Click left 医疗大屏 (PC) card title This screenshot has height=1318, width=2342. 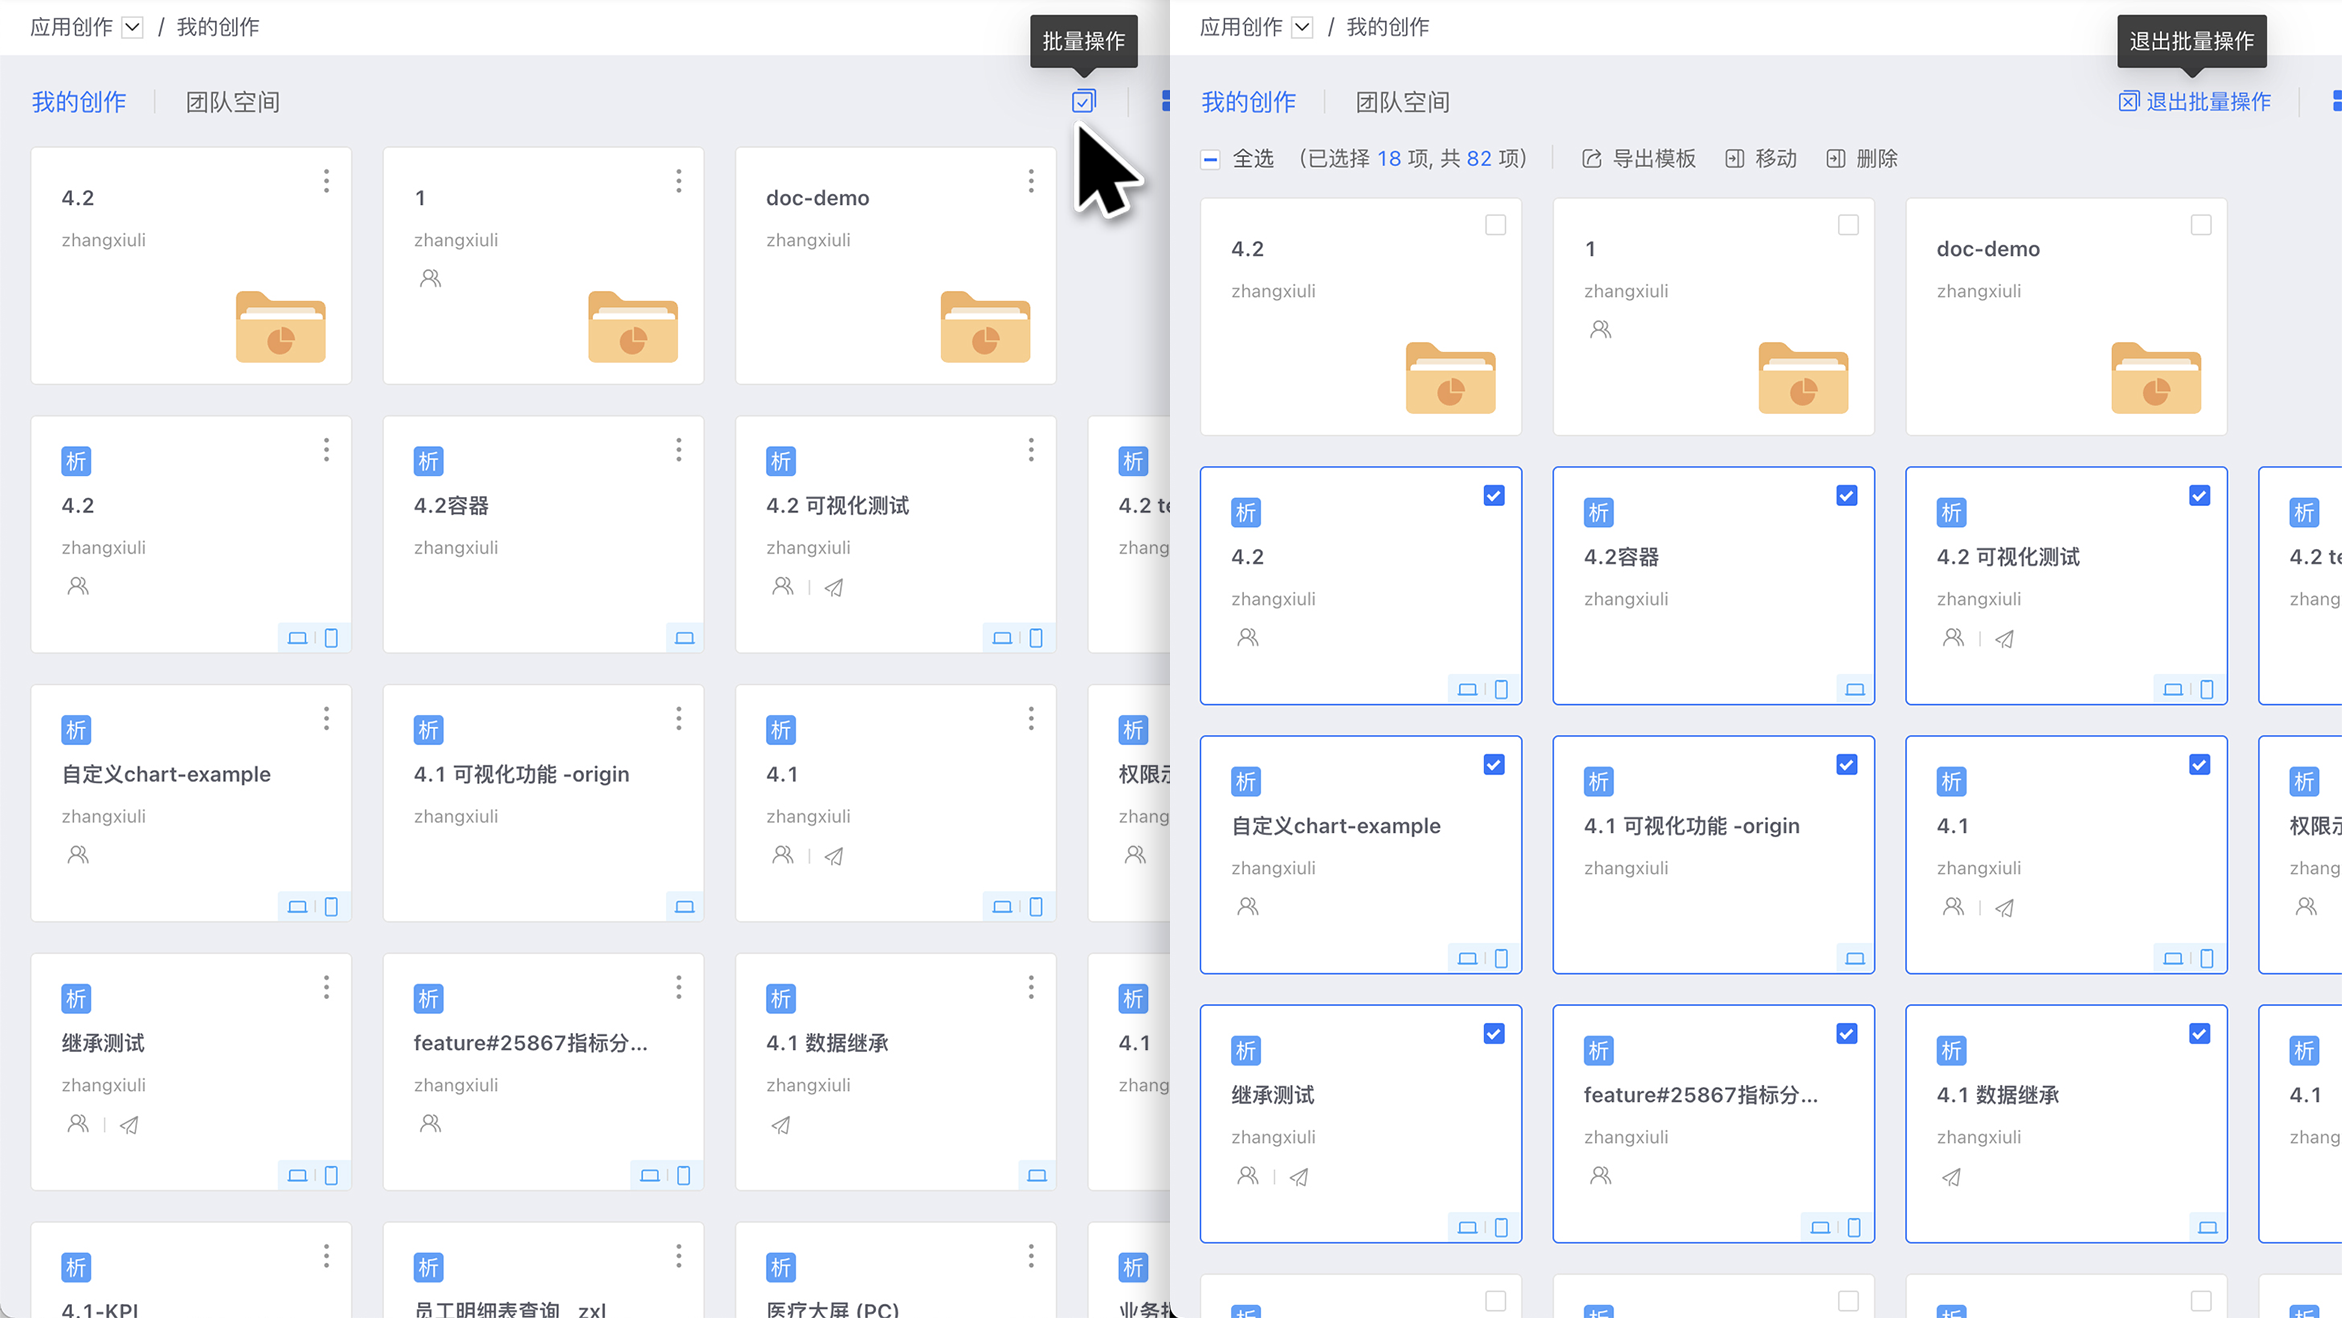[x=832, y=1308]
